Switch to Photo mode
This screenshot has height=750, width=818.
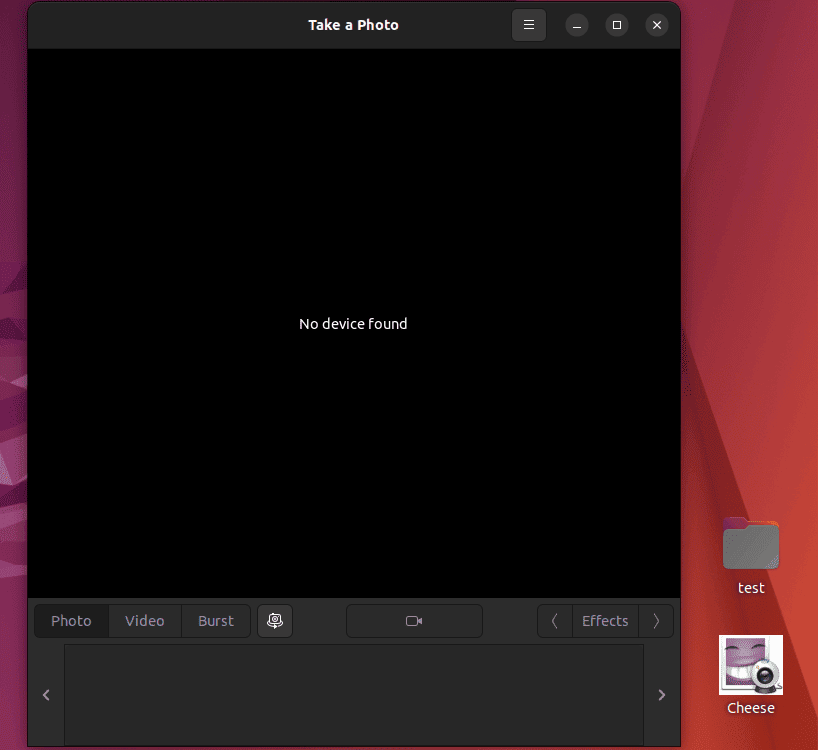(x=71, y=620)
